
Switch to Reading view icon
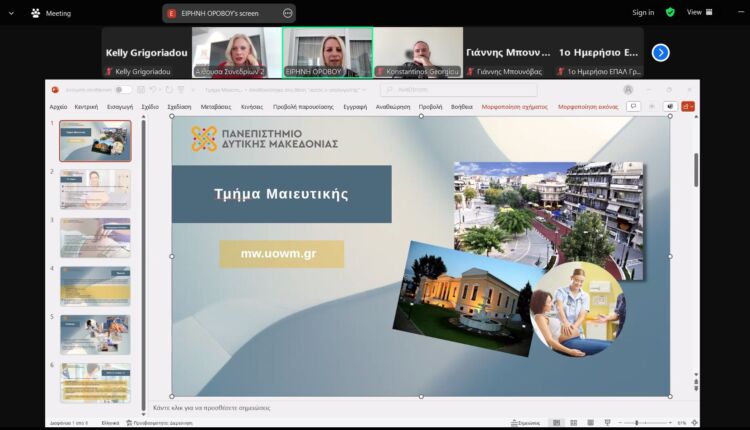point(591,423)
